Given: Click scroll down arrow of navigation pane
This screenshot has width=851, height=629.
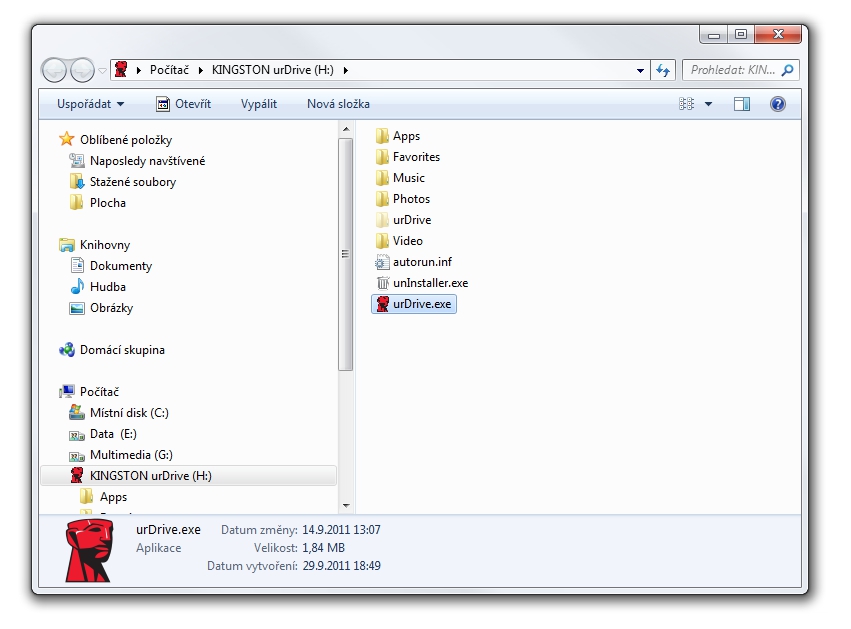Looking at the screenshot, I should (x=346, y=505).
